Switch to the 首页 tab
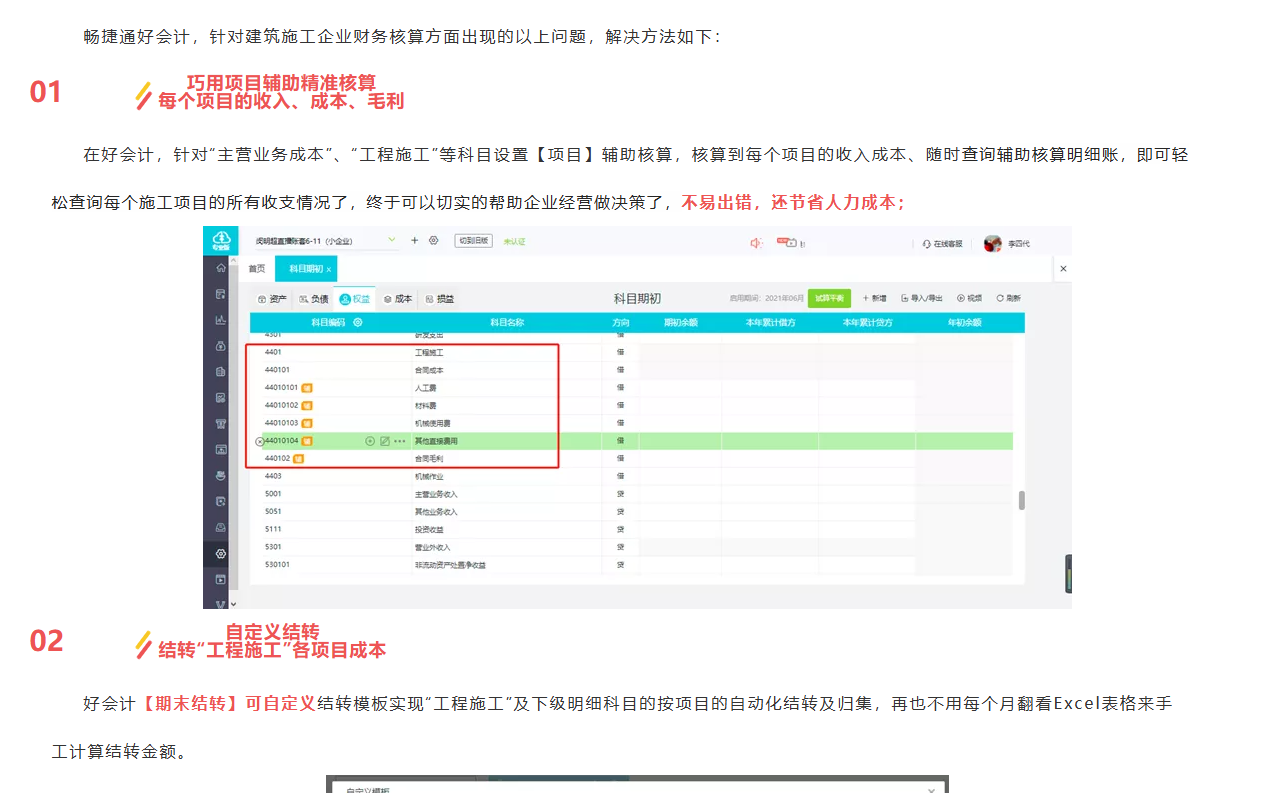The height and width of the screenshot is (793, 1279). [x=257, y=268]
